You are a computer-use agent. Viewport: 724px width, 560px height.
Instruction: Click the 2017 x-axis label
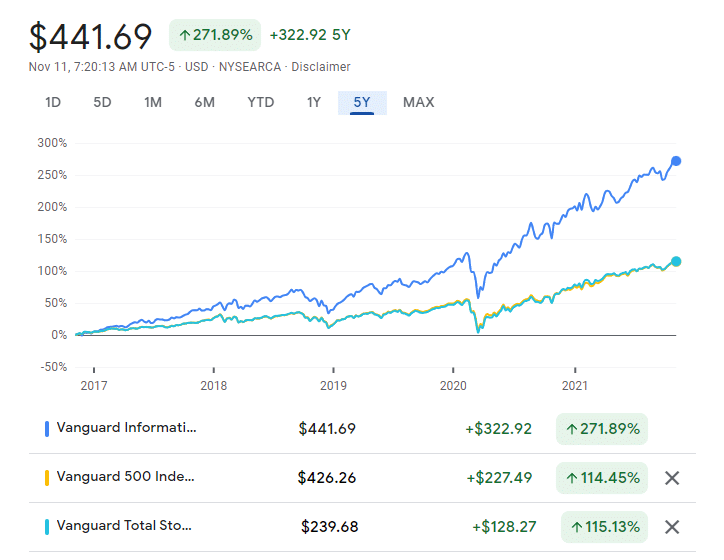(x=94, y=385)
